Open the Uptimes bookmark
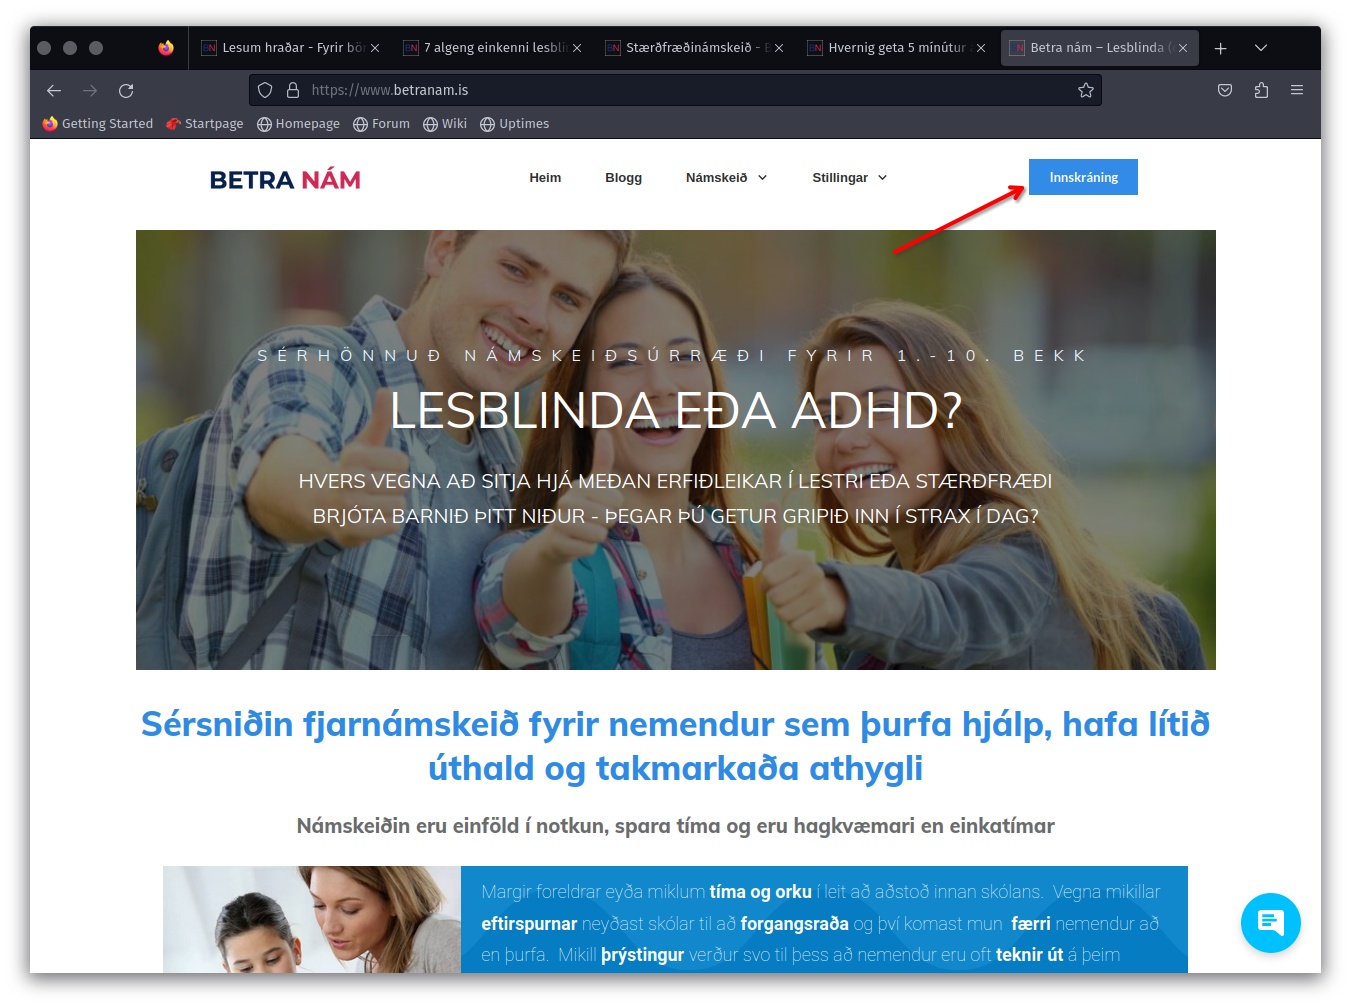 click(515, 124)
